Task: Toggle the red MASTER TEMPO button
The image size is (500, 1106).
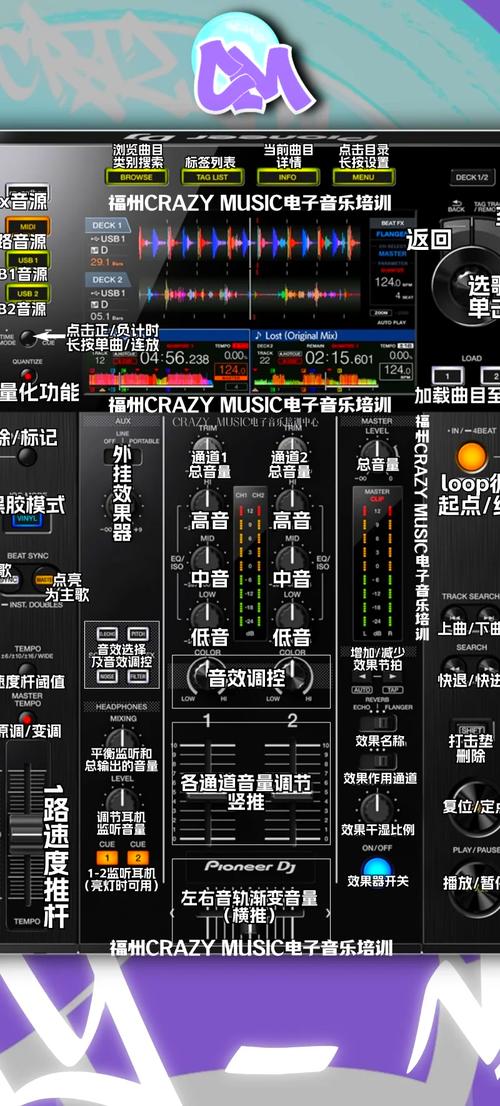Action: click(x=28, y=718)
